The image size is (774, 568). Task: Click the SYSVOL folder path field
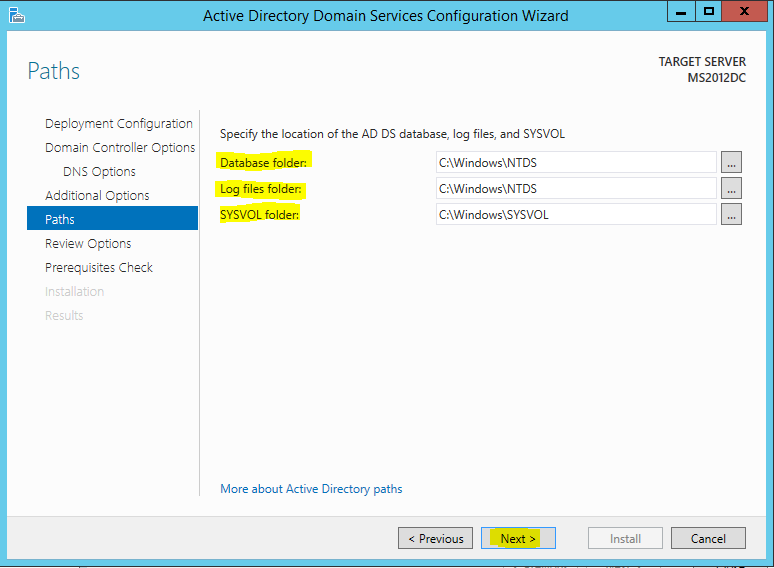pos(576,215)
